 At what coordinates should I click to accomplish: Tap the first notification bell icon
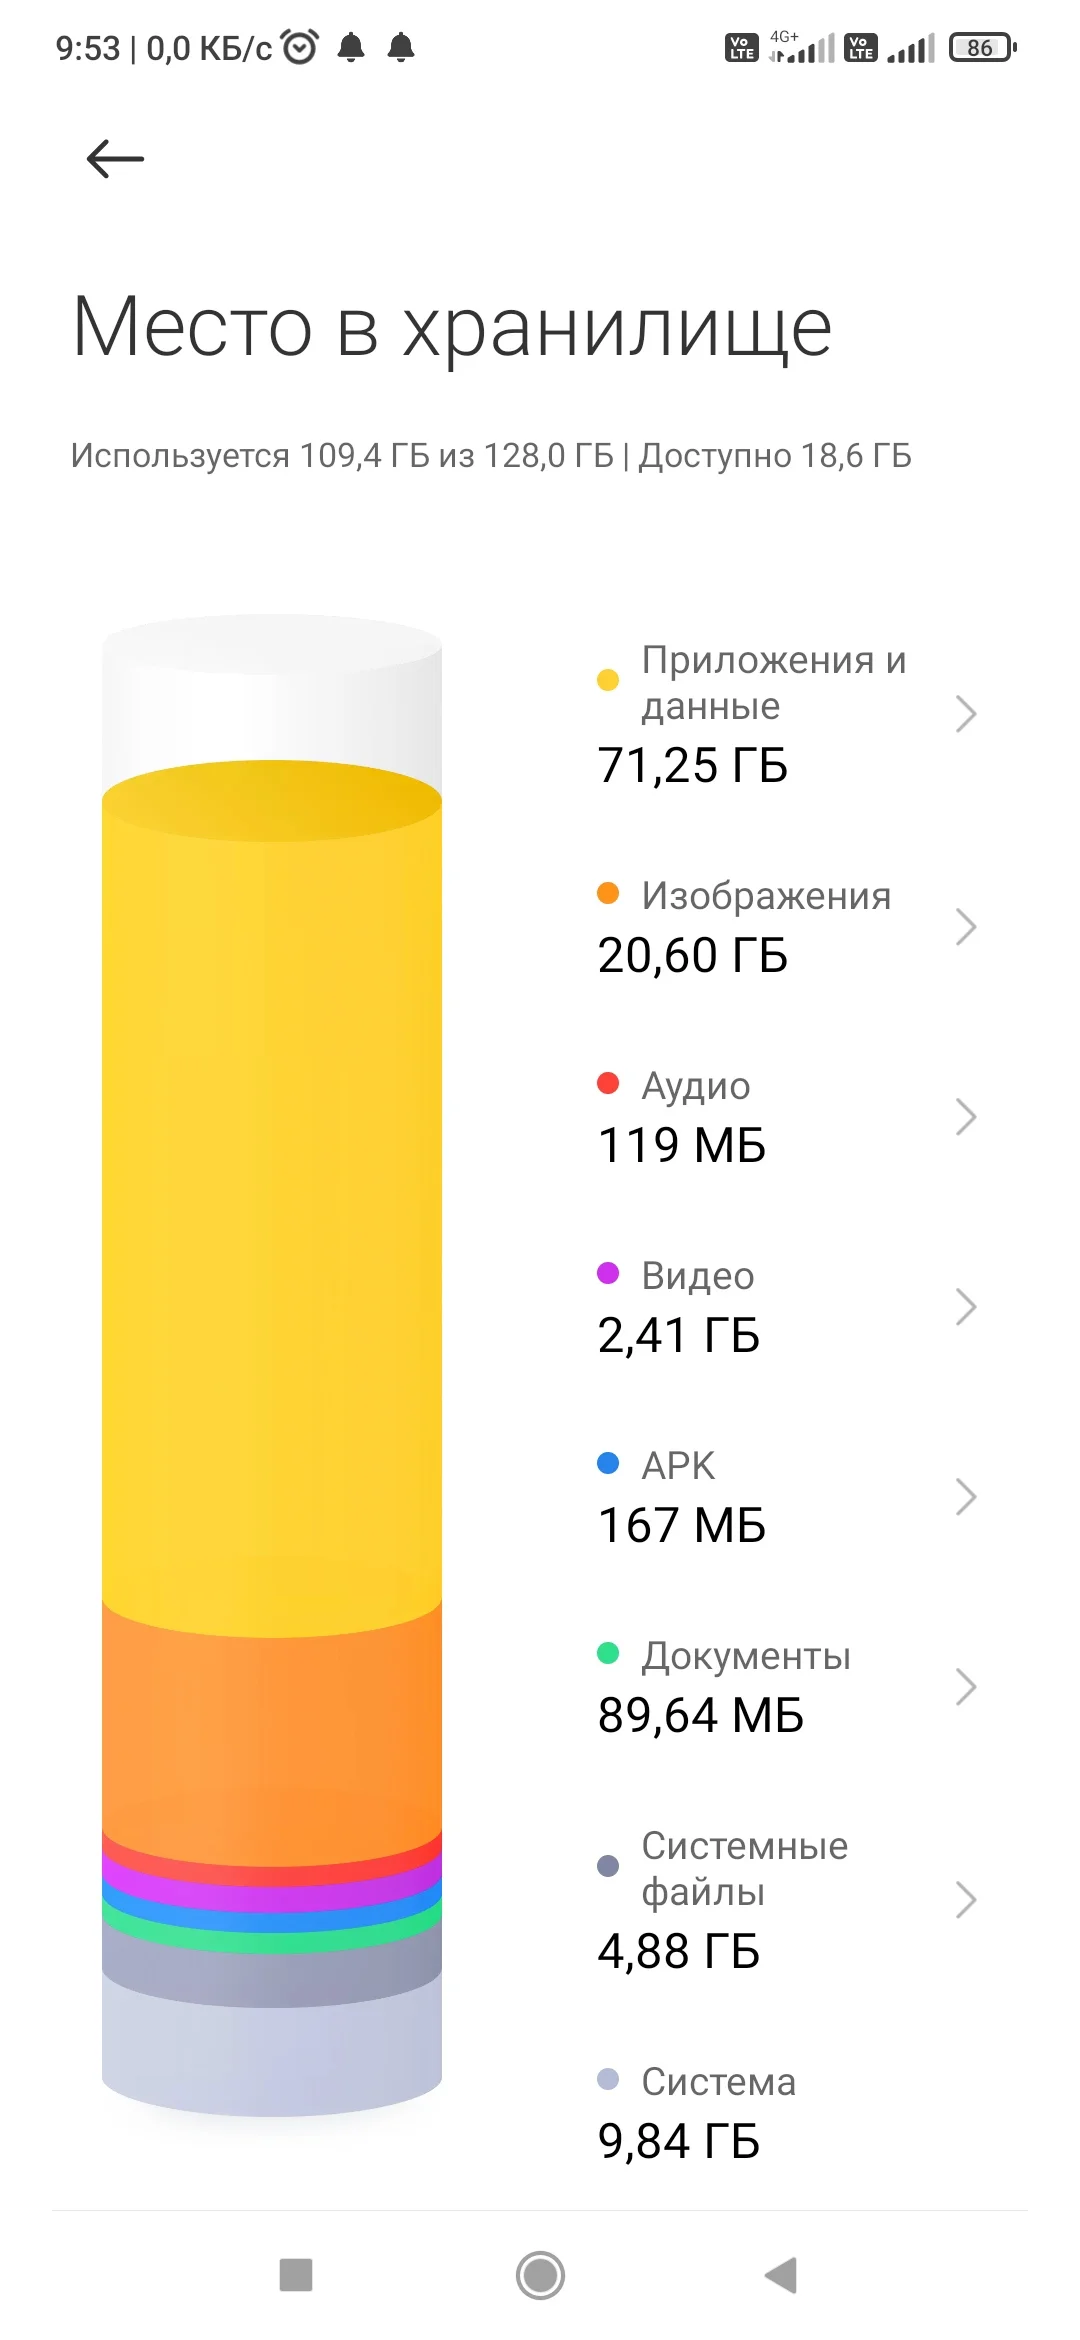click(351, 47)
